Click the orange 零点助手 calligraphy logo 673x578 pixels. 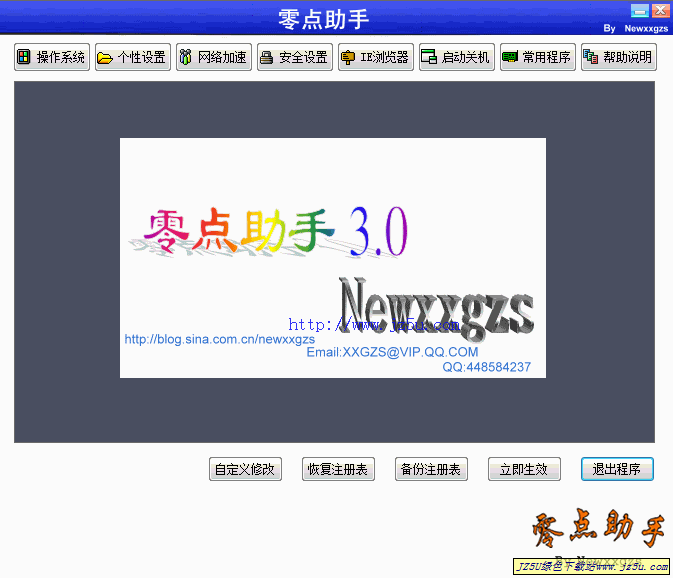597,530
